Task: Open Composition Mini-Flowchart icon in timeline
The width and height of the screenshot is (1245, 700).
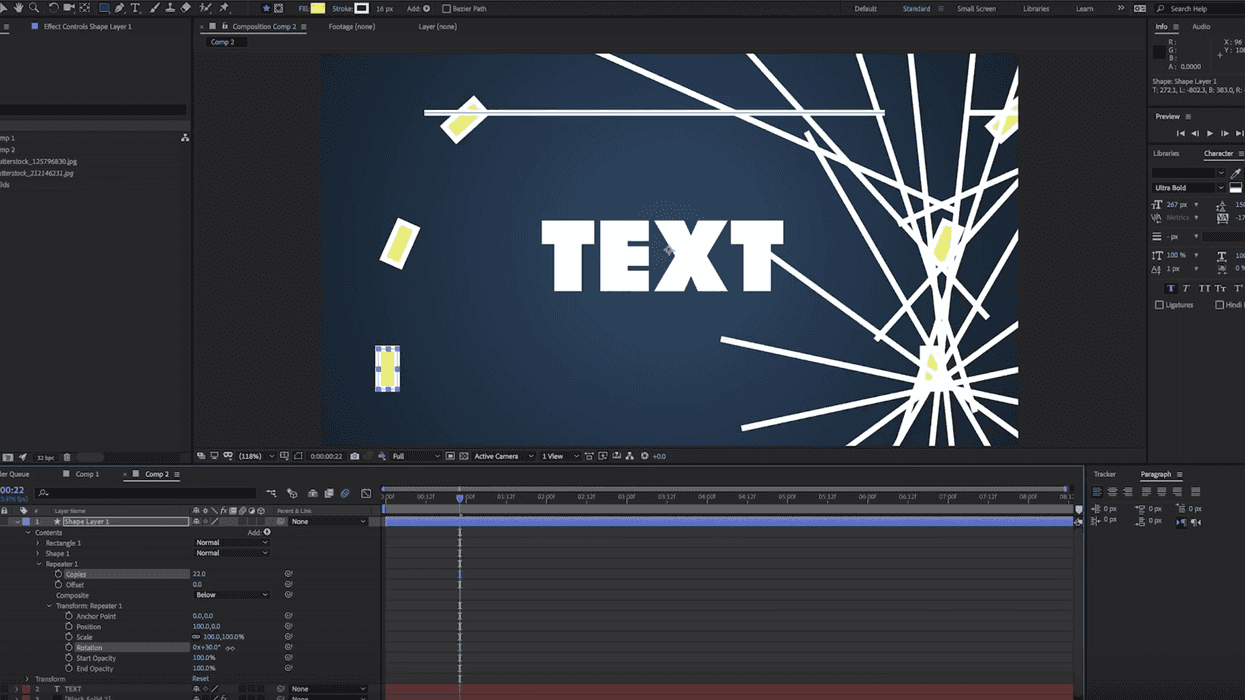Action: 271,493
